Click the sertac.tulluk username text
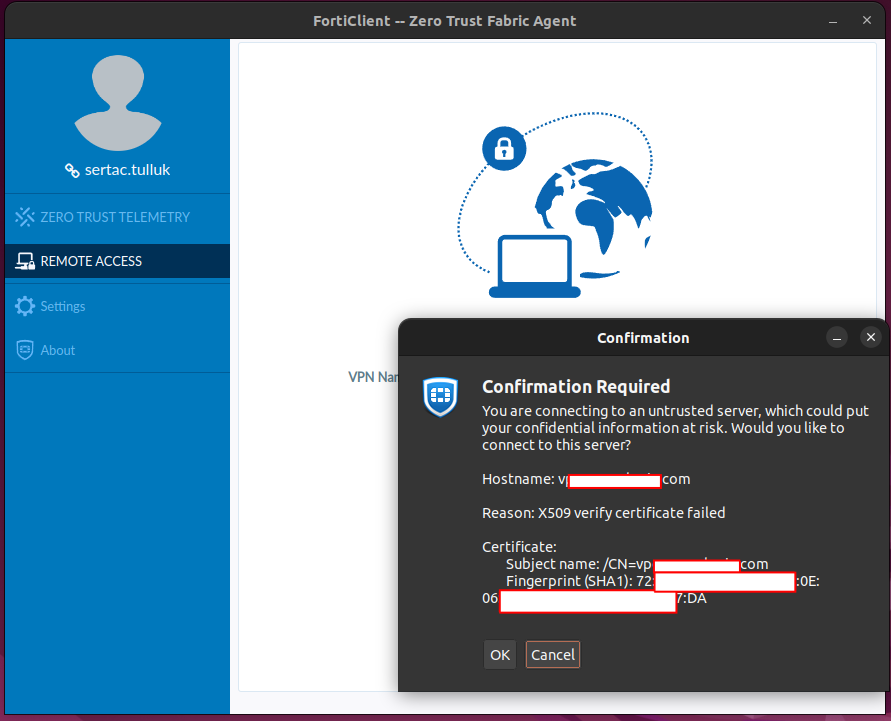Image resolution: width=891 pixels, height=721 pixels. 127,170
